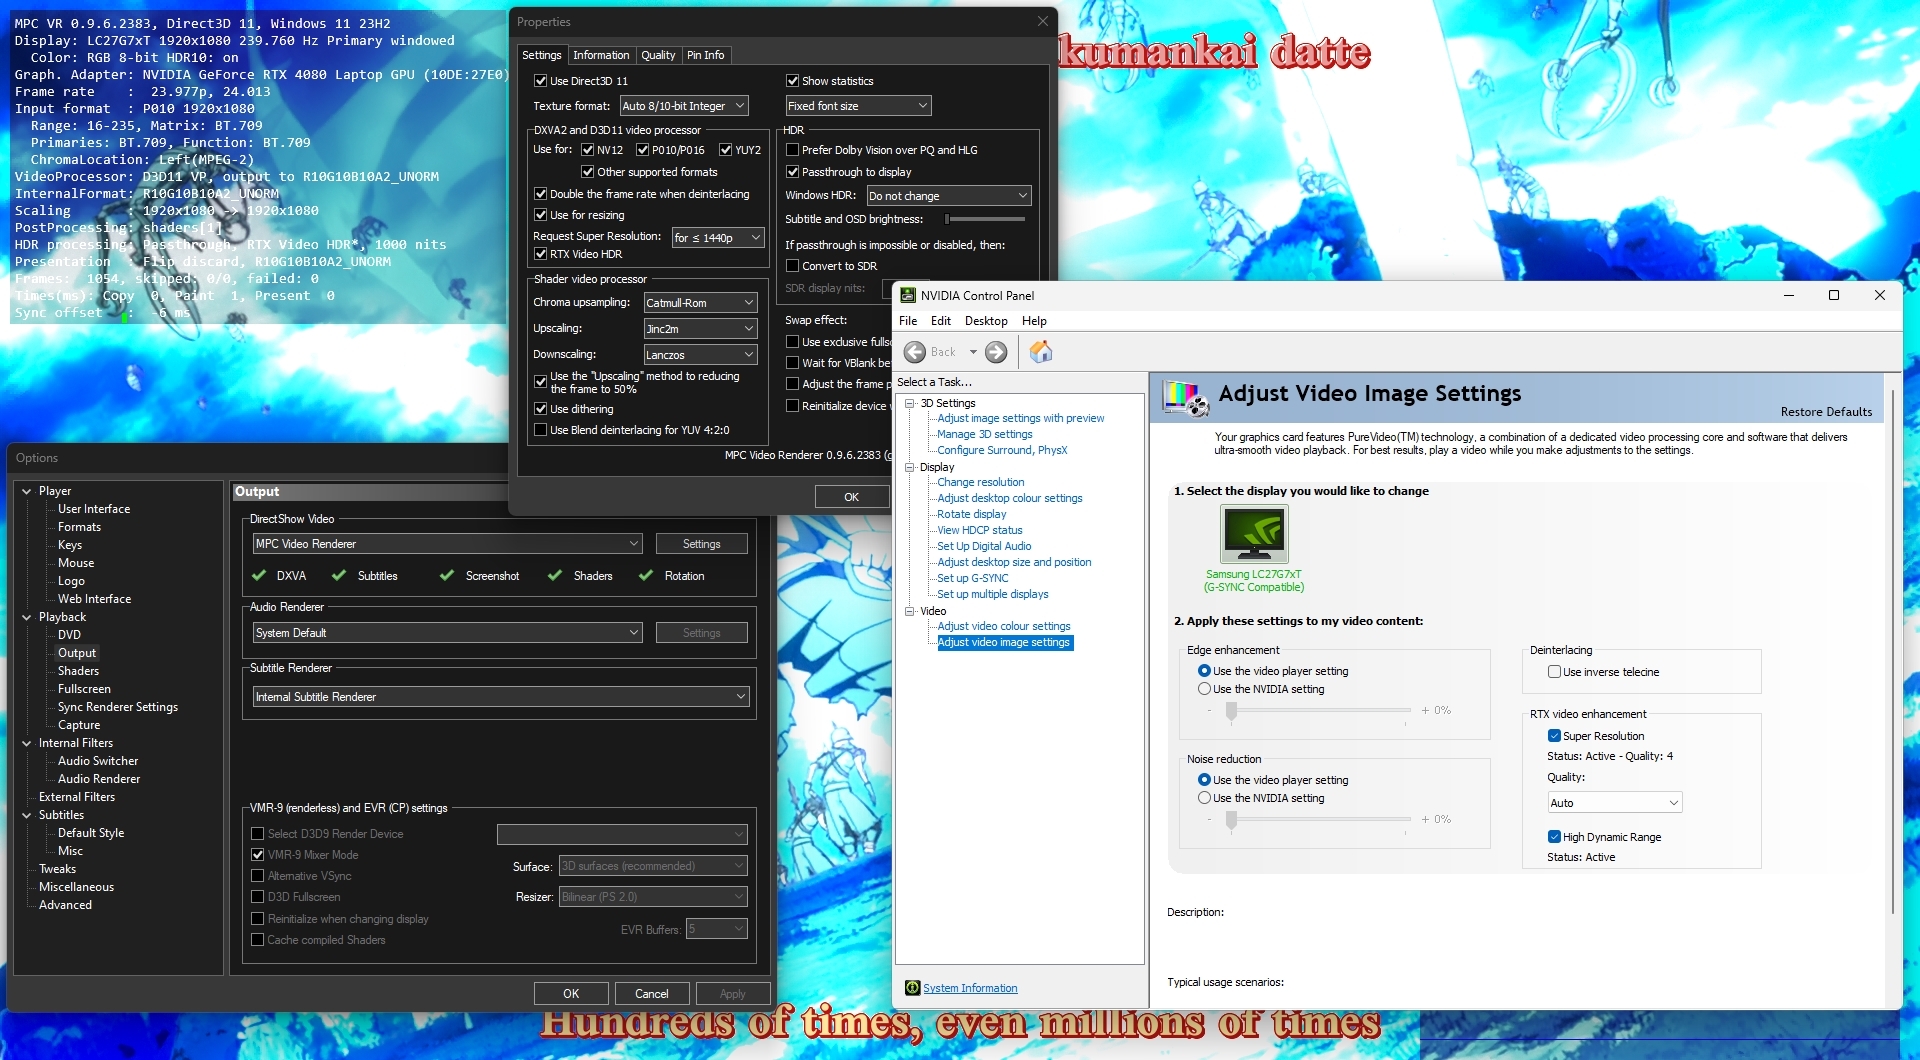Click the Forward arrow icon in NVIDIA Control Panel
Viewport: 1920px width, 1060px height.
click(x=996, y=352)
